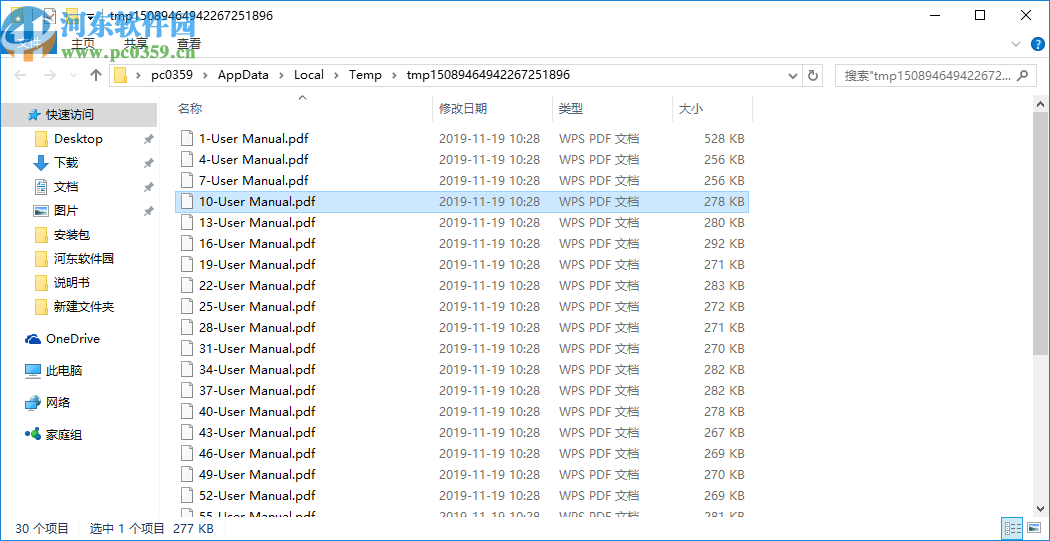
Task: Click the search magnifier icon
Action: click(x=1023, y=75)
